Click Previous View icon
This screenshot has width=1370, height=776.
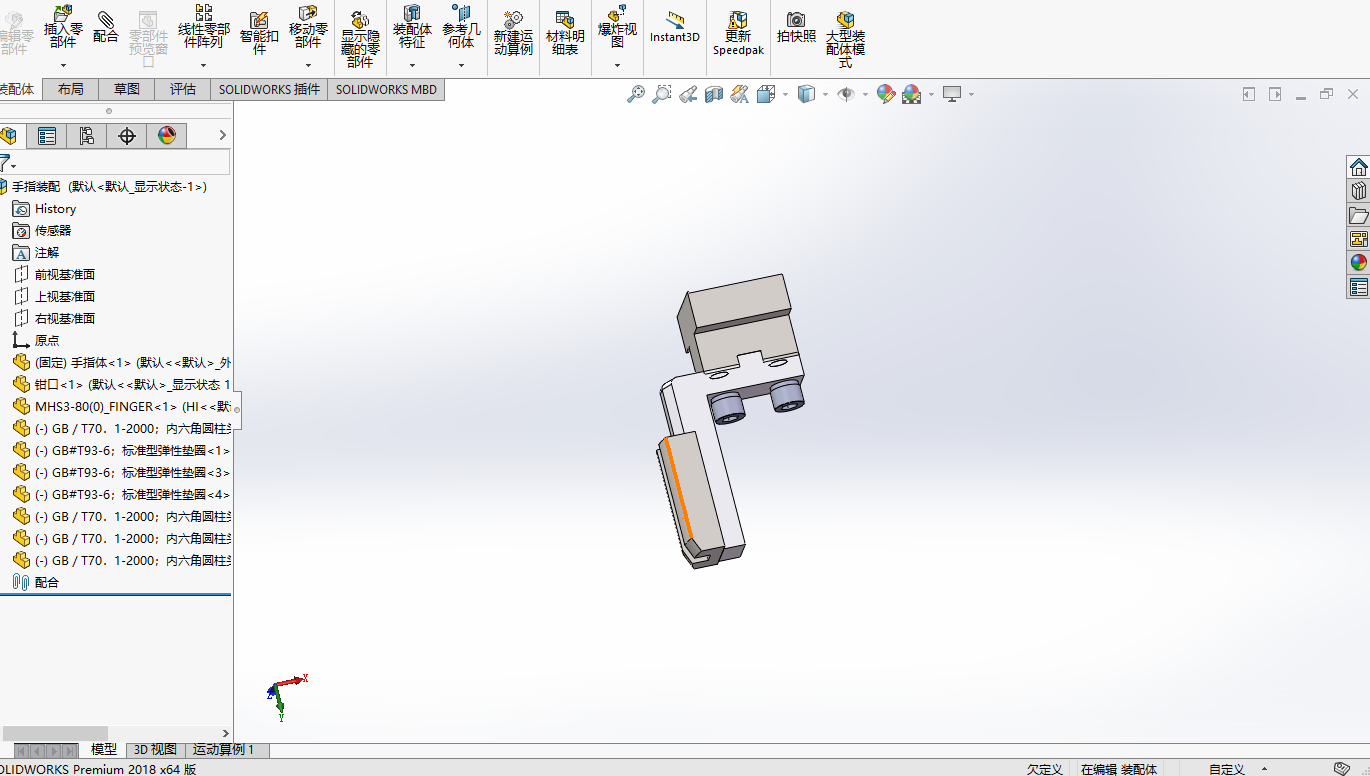click(688, 94)
